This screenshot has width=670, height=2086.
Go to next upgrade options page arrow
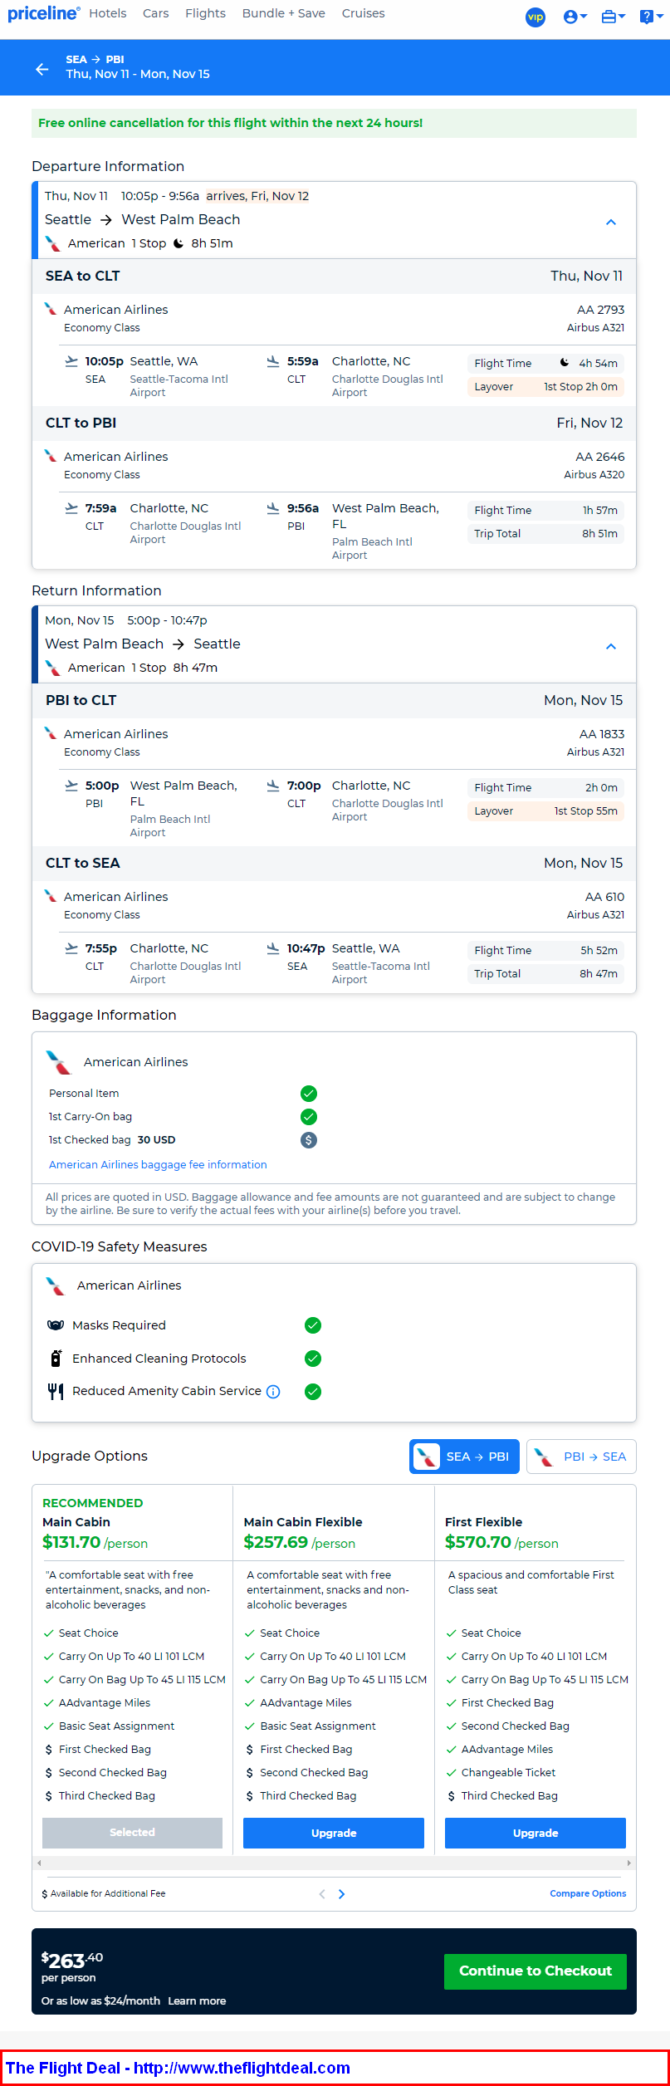pyautogui.click(x=342, y=1894)
